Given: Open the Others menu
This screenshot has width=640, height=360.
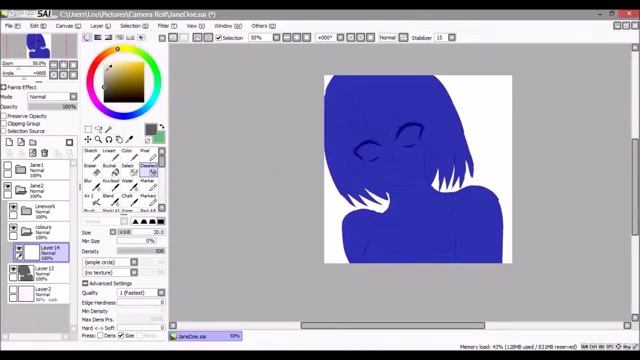Looking at the screenshot, I should [263, 26].
